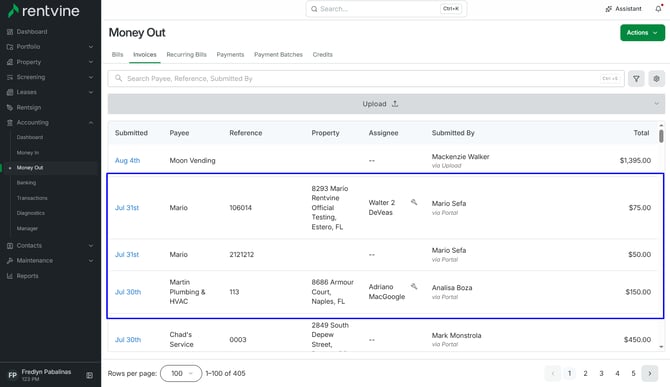
Task: Click the Reports chart icon
Action: pyautogui.click(x=10, y=276)
